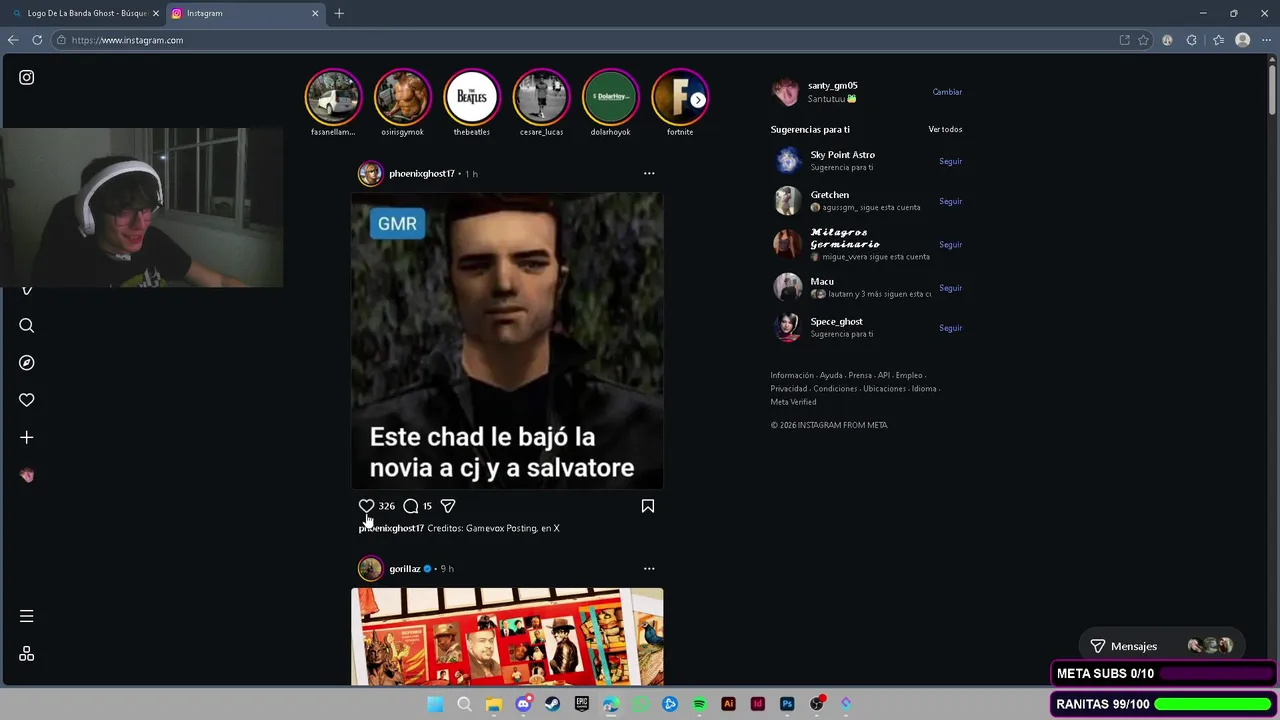The image size is (1280, 720).
Task: Open browser extensions puzzle icon
Action: (x=1191, y=40)
